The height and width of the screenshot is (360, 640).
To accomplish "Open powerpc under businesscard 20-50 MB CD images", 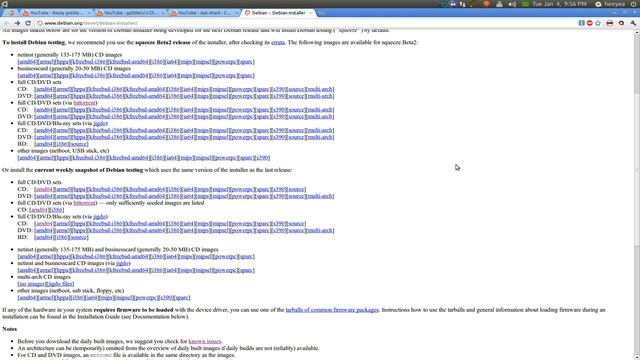I will (x=225, y=76).
